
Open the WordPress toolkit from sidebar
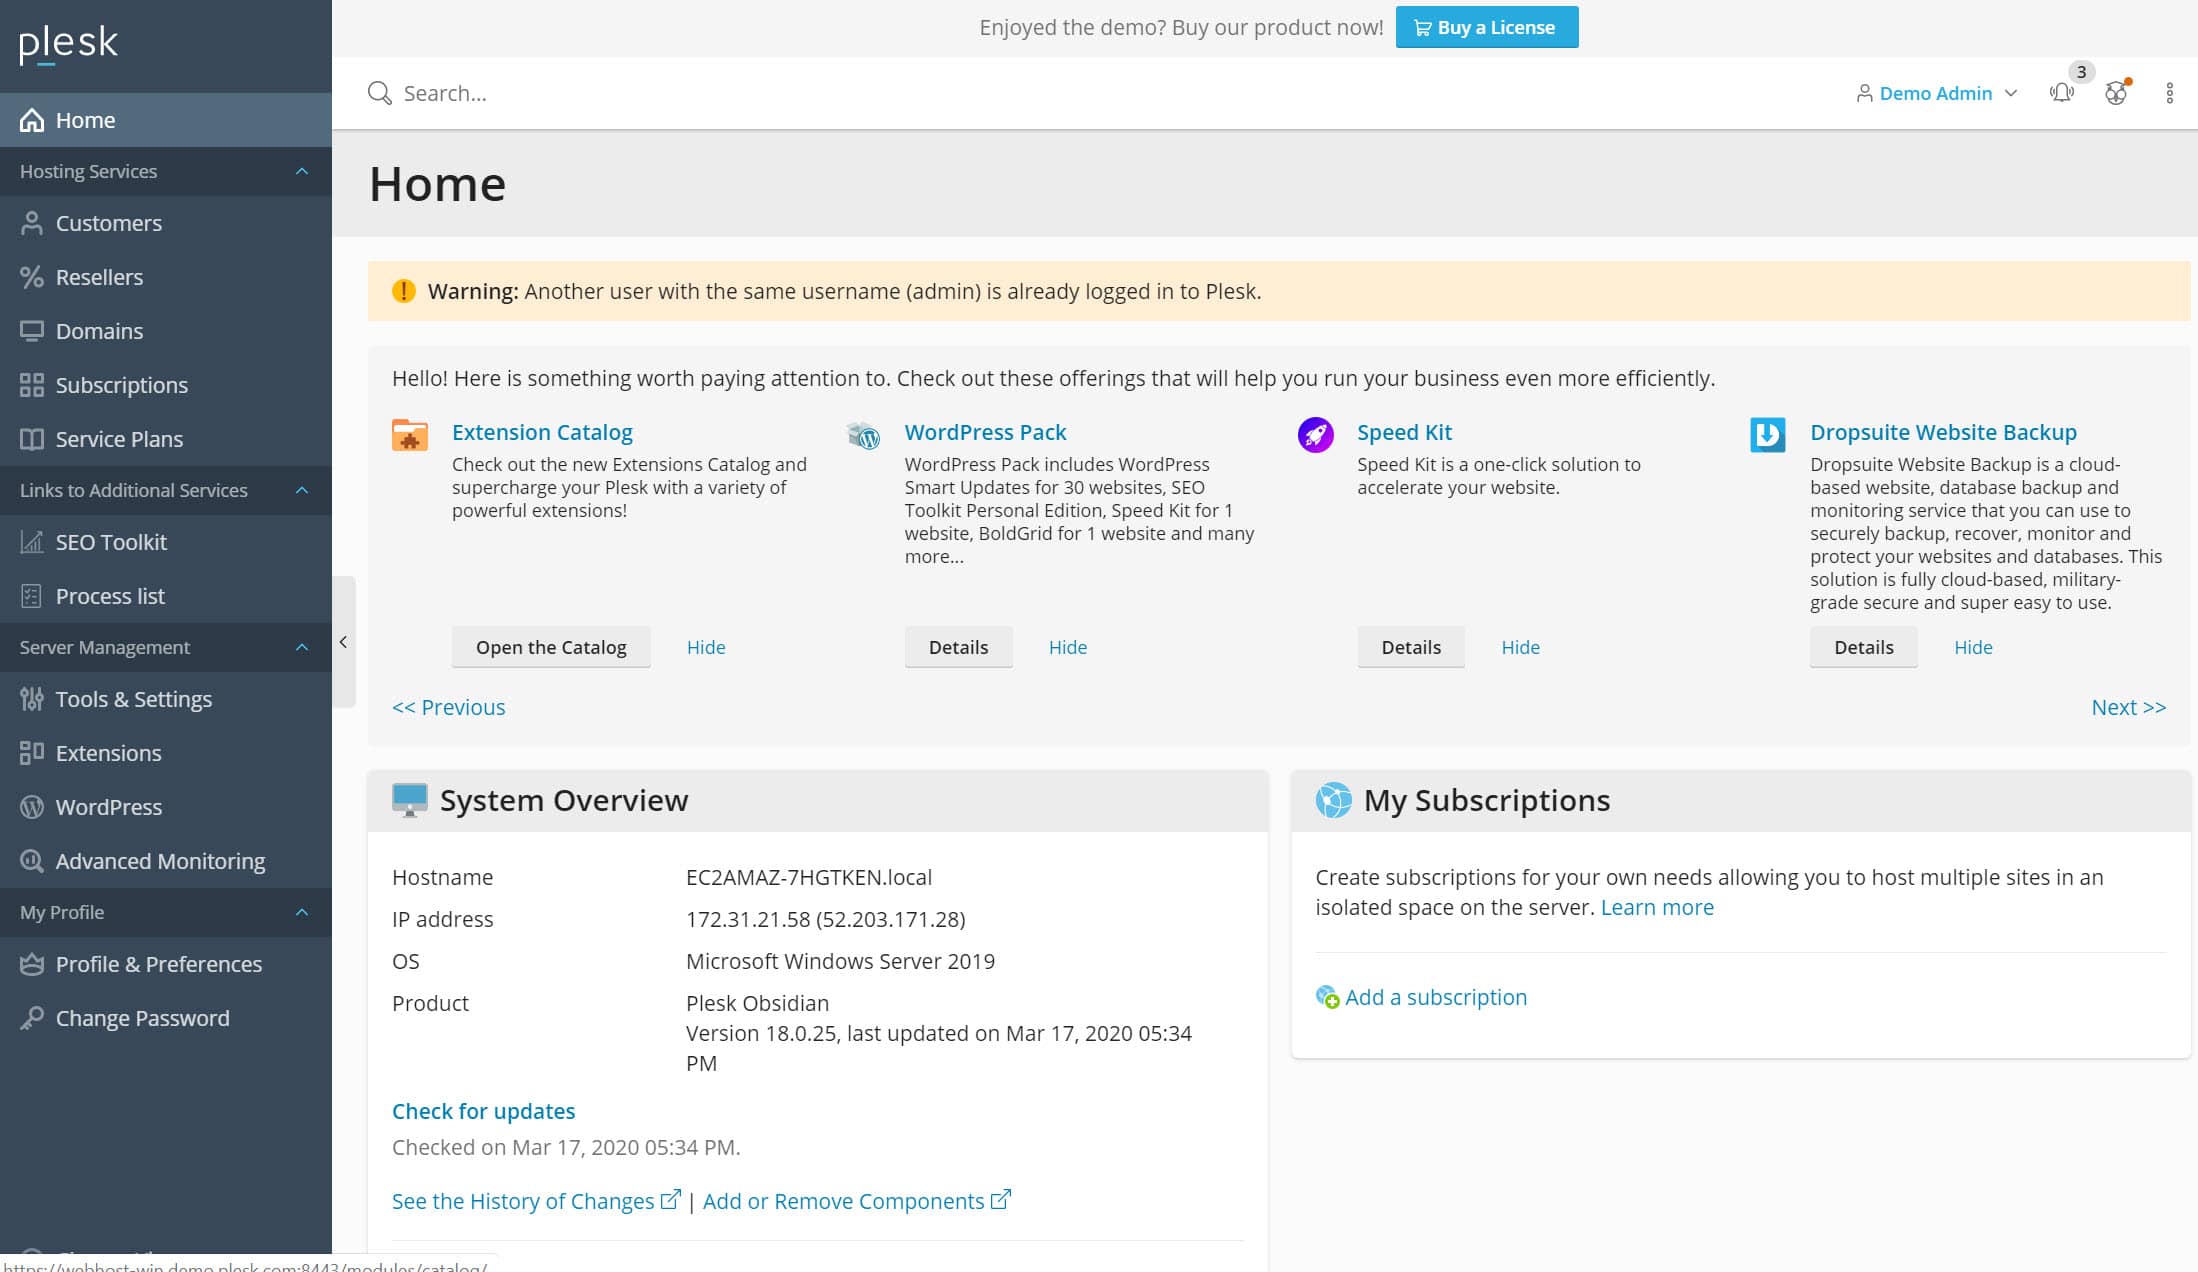pos(108,806)
